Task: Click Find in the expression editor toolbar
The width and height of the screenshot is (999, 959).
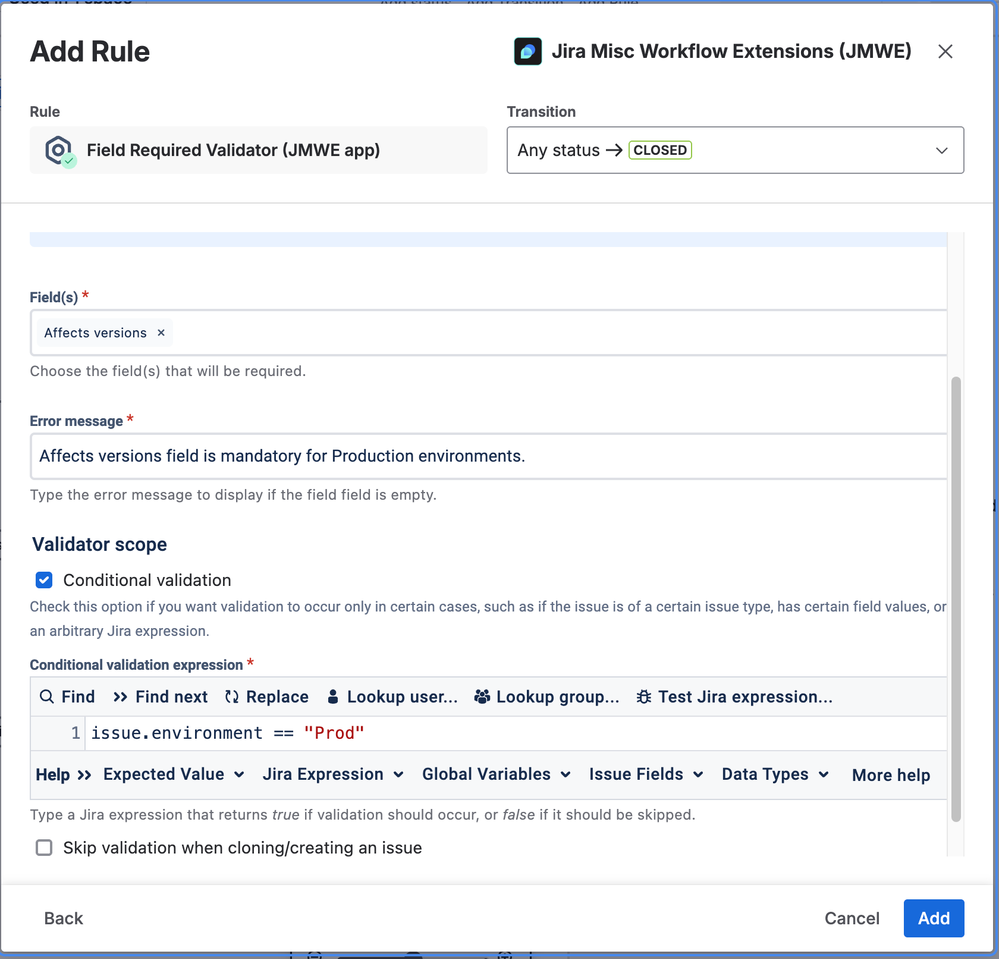Action: coord(67,696)
